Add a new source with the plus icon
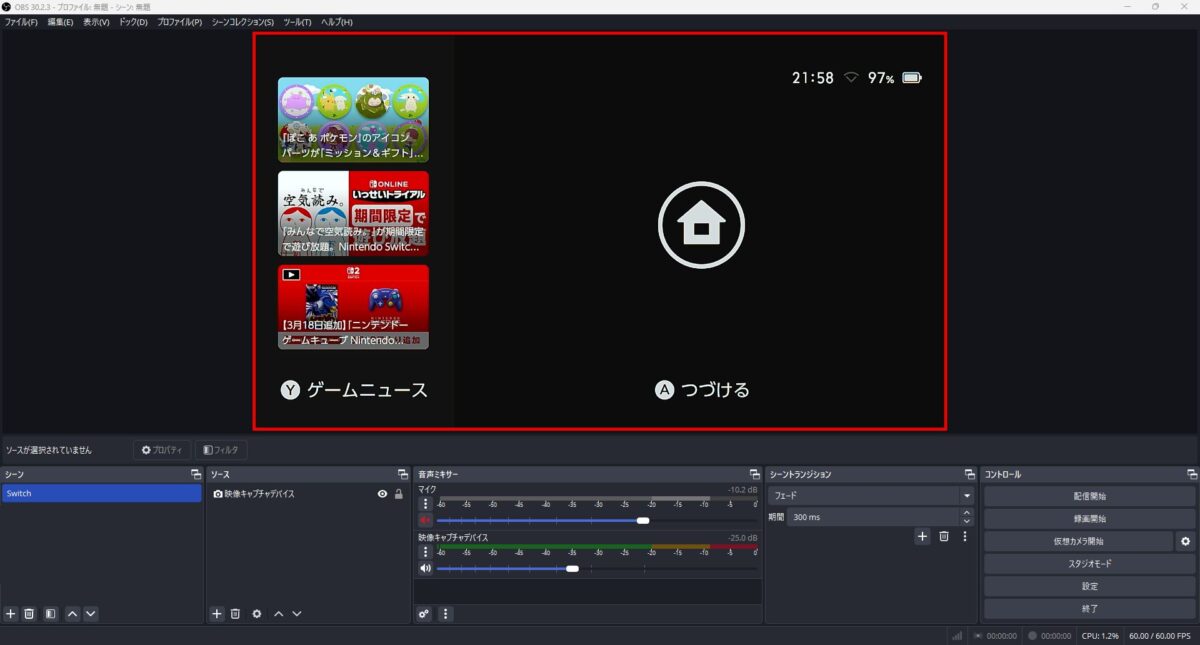Screen dimensions: 1200x645 pyautogui.click(x=216, y=613)
